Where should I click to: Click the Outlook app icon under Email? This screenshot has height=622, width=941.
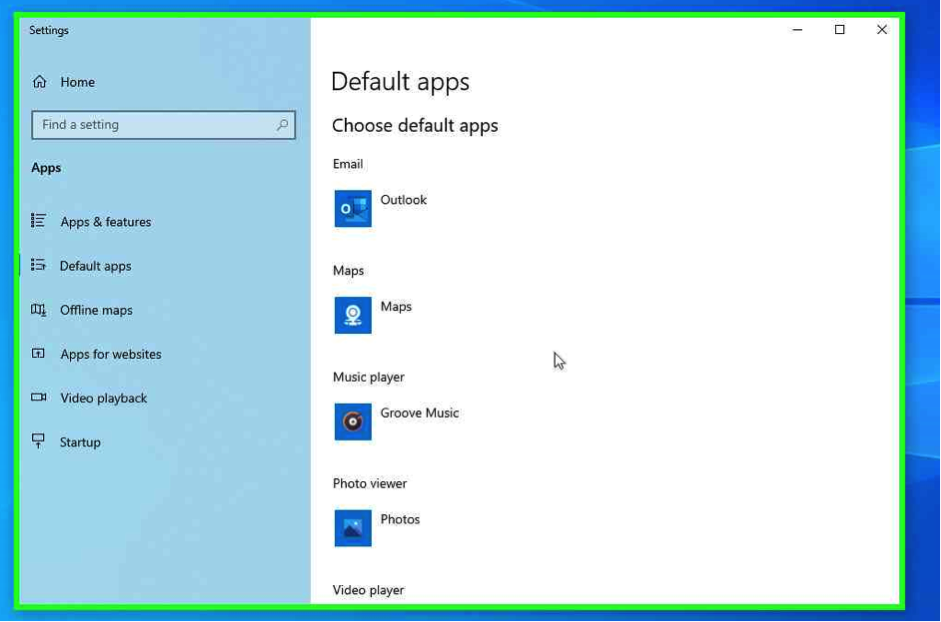point(353,209)
